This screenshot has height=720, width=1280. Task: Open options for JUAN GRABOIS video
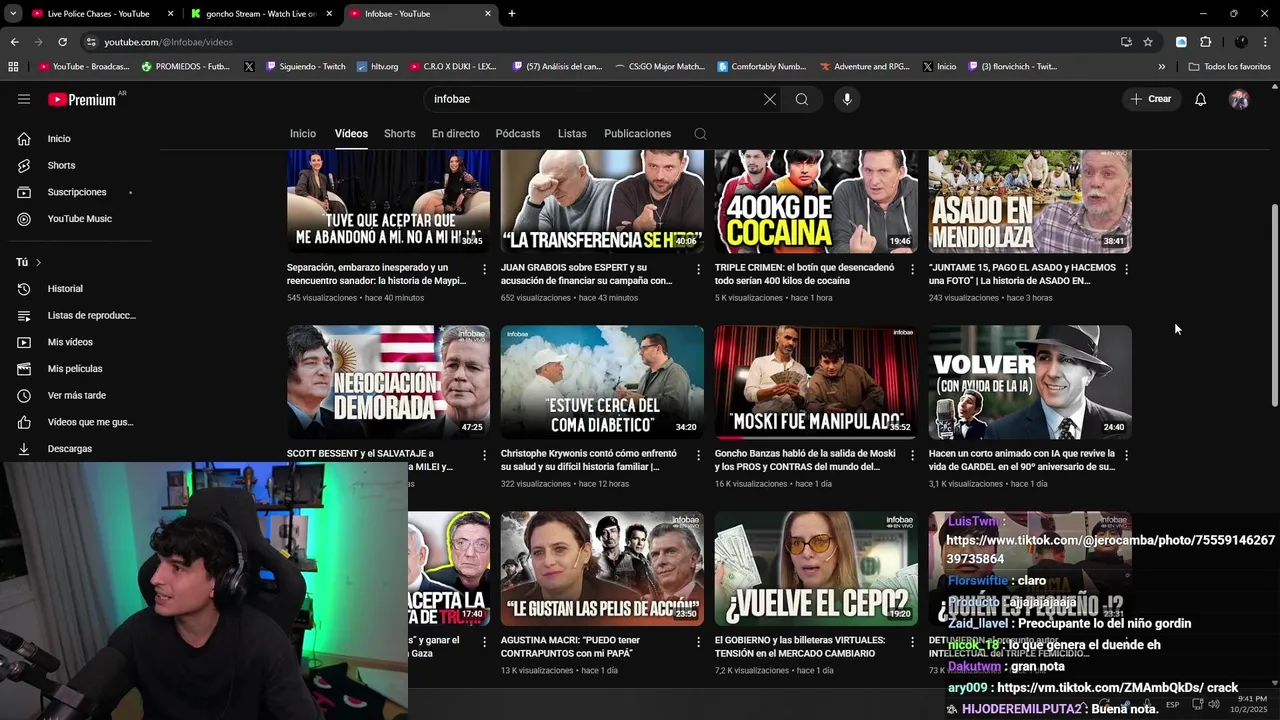pos(698,269)
